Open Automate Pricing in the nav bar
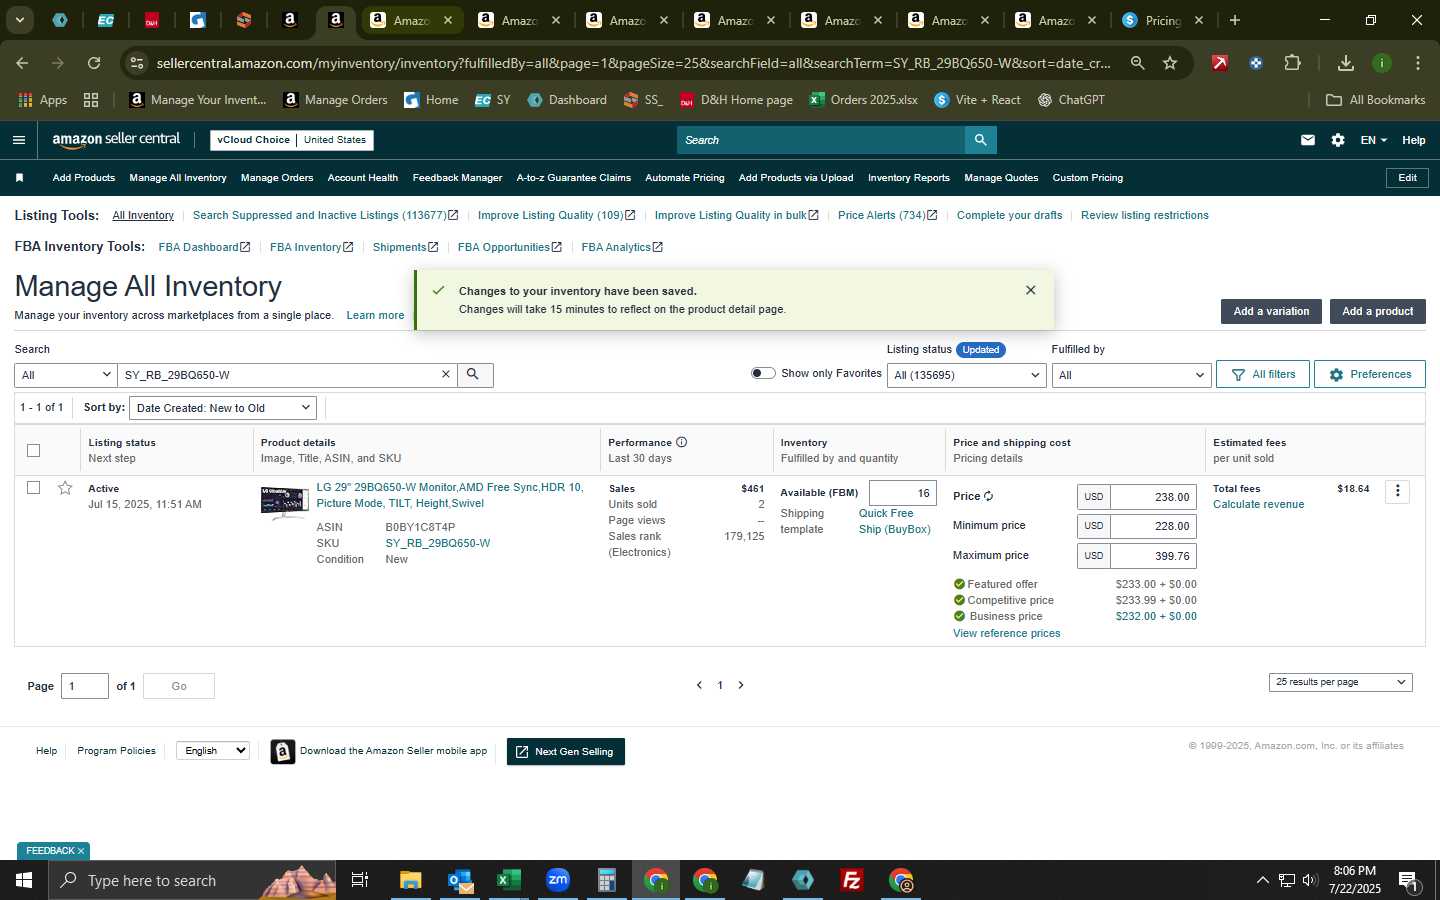1440x900 pixels. (685, 178)
